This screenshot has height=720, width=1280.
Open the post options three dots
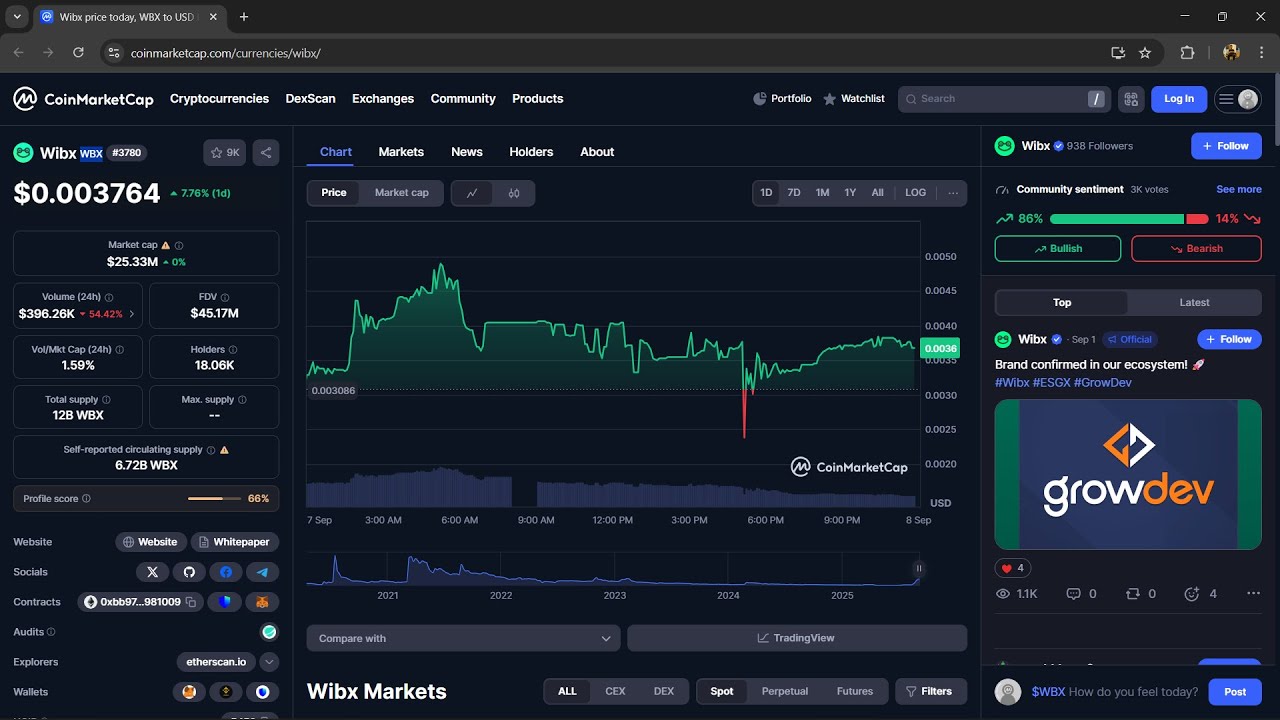(x=1253, y=594)
